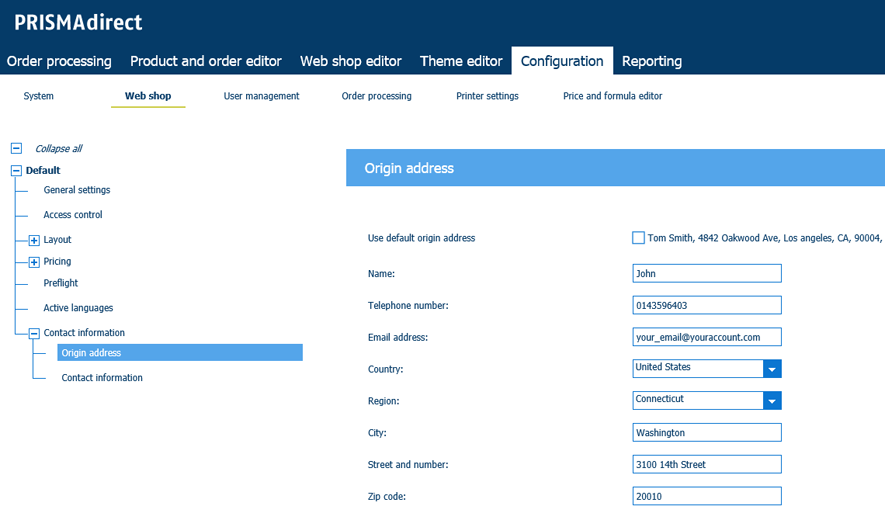Click the PRISMAdirect logo title
The width and height of the screenshot is (885, 527).
pos(78,23)
